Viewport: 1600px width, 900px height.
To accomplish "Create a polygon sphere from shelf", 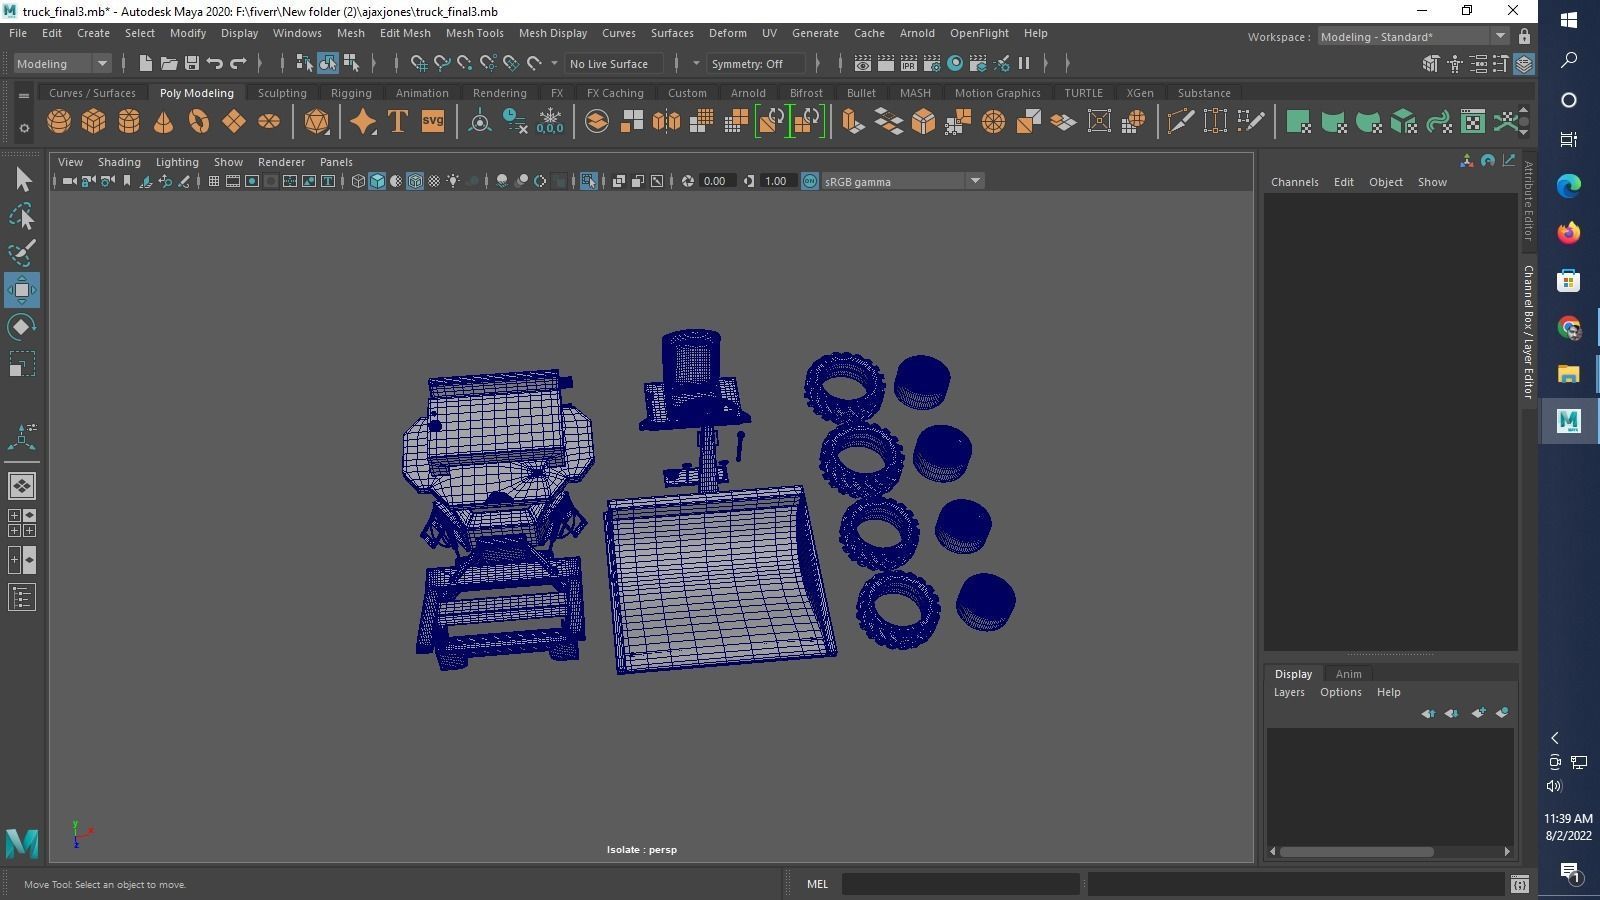I will coord(59,122).
